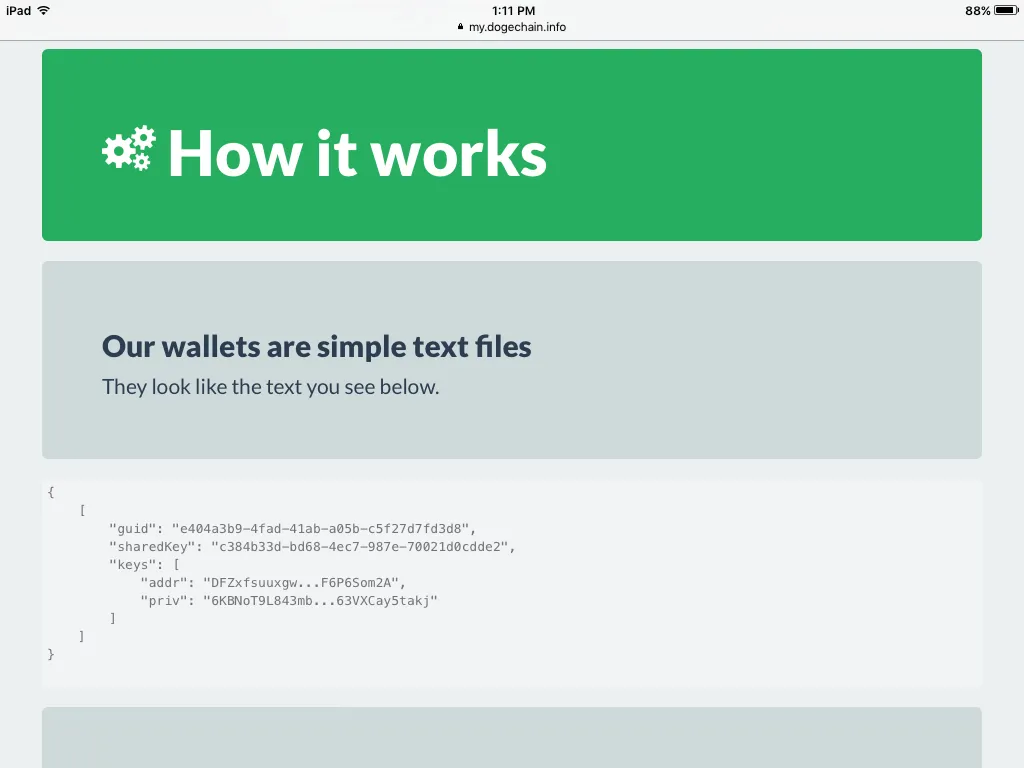Tap the 1:11 PM clock
The image size is (1024, 768).
click(513, 10)
